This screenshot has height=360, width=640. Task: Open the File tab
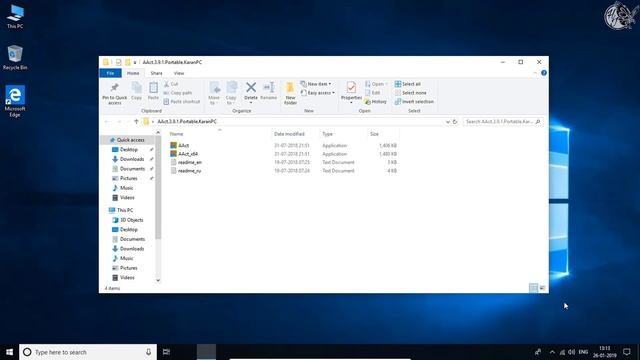110,73
